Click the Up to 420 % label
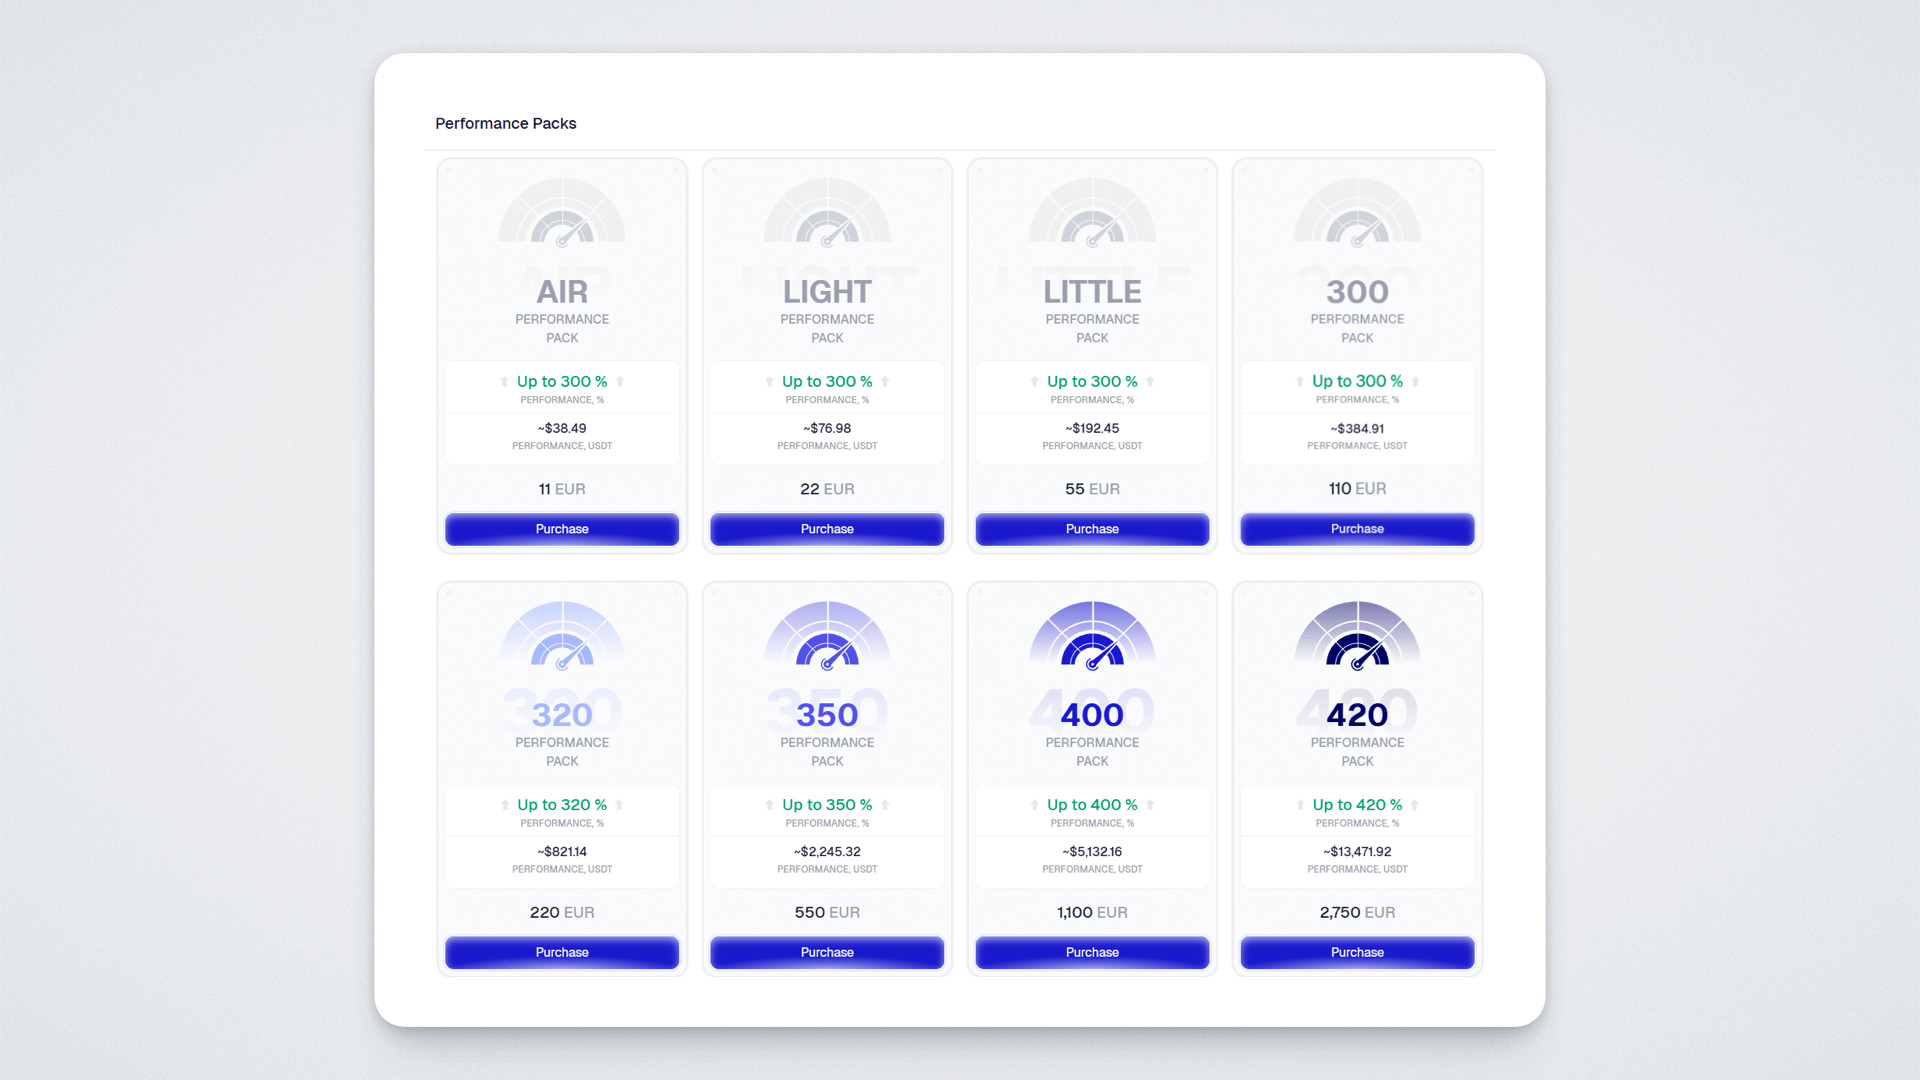 tap(1357, 805)
